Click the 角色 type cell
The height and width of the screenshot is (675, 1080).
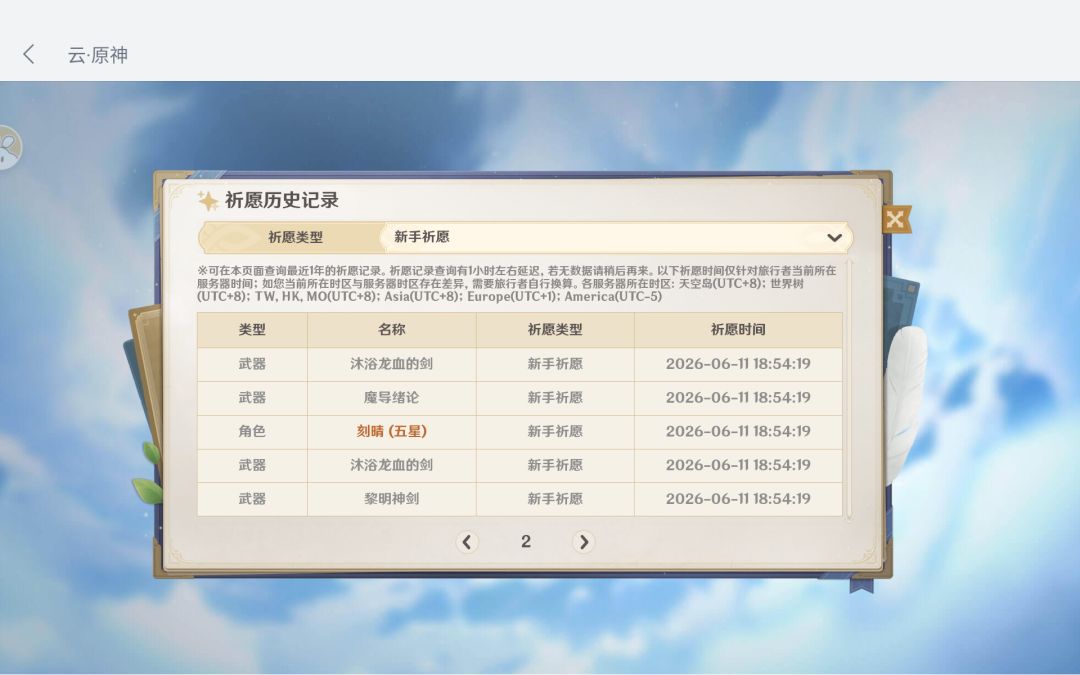(252, 431)
